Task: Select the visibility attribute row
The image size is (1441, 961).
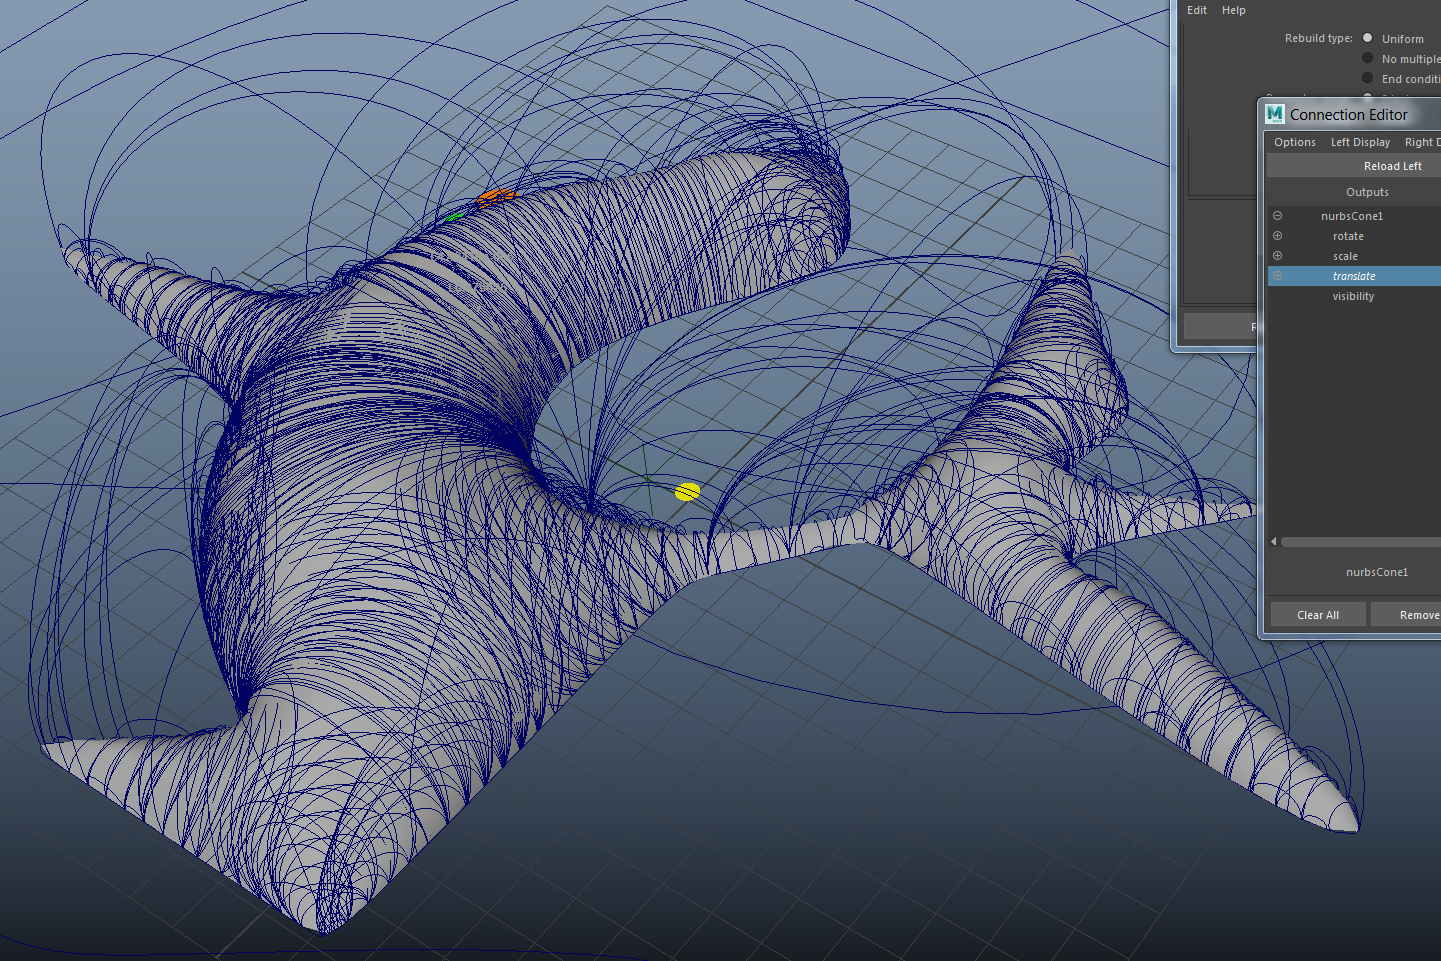Action: tap(1354, 296)
